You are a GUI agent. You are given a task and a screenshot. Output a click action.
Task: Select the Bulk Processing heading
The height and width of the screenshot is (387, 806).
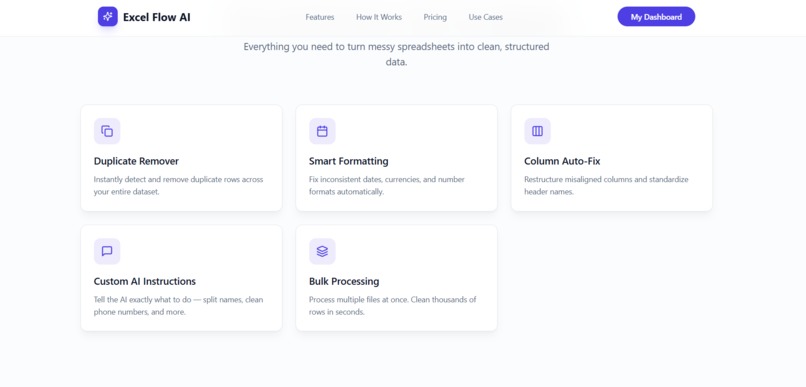344,282
